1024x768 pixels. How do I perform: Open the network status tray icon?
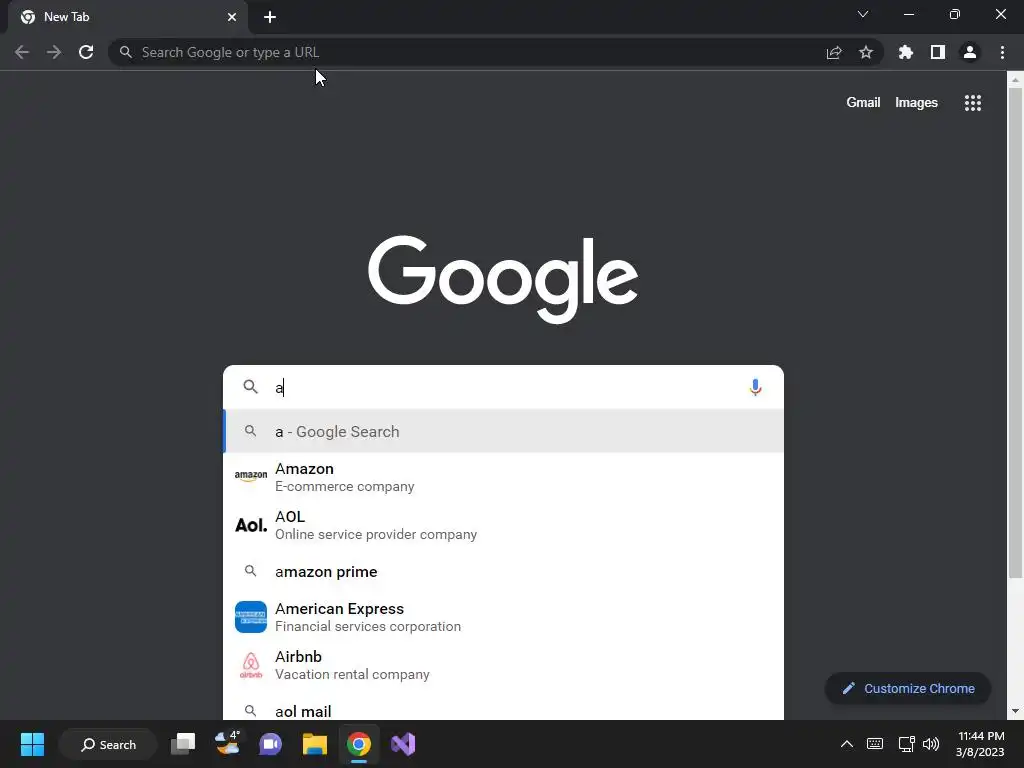pos(906,744)
